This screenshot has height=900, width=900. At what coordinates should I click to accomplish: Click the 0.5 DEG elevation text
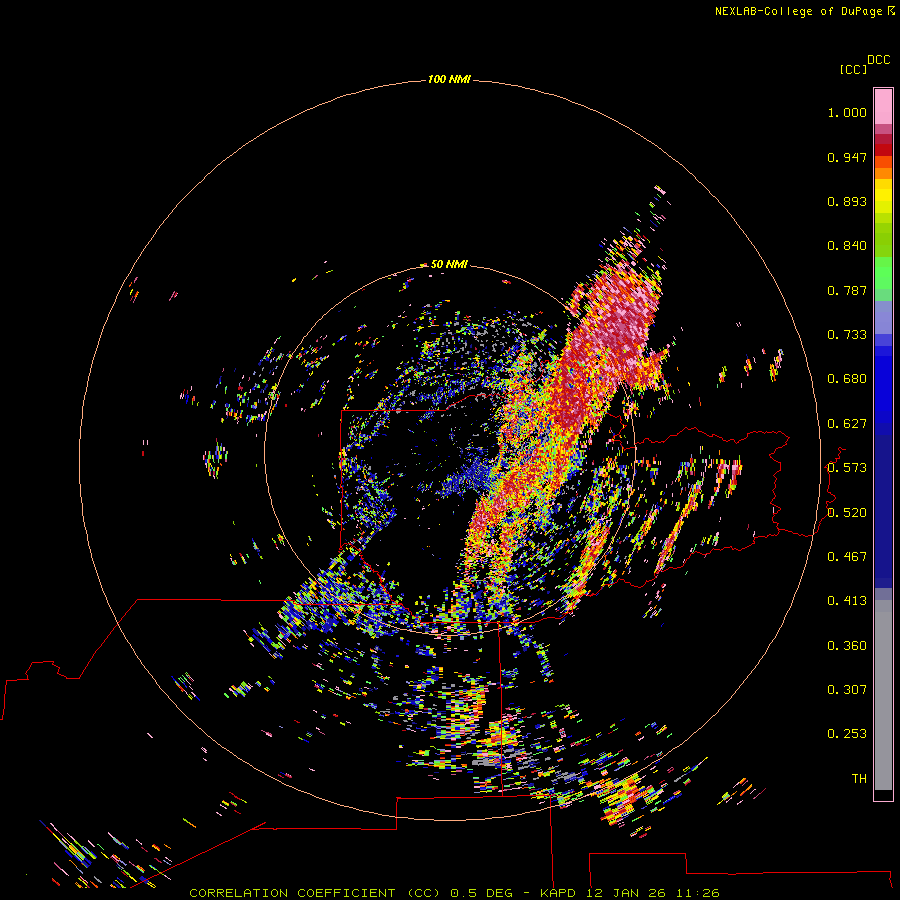point(483,893)
